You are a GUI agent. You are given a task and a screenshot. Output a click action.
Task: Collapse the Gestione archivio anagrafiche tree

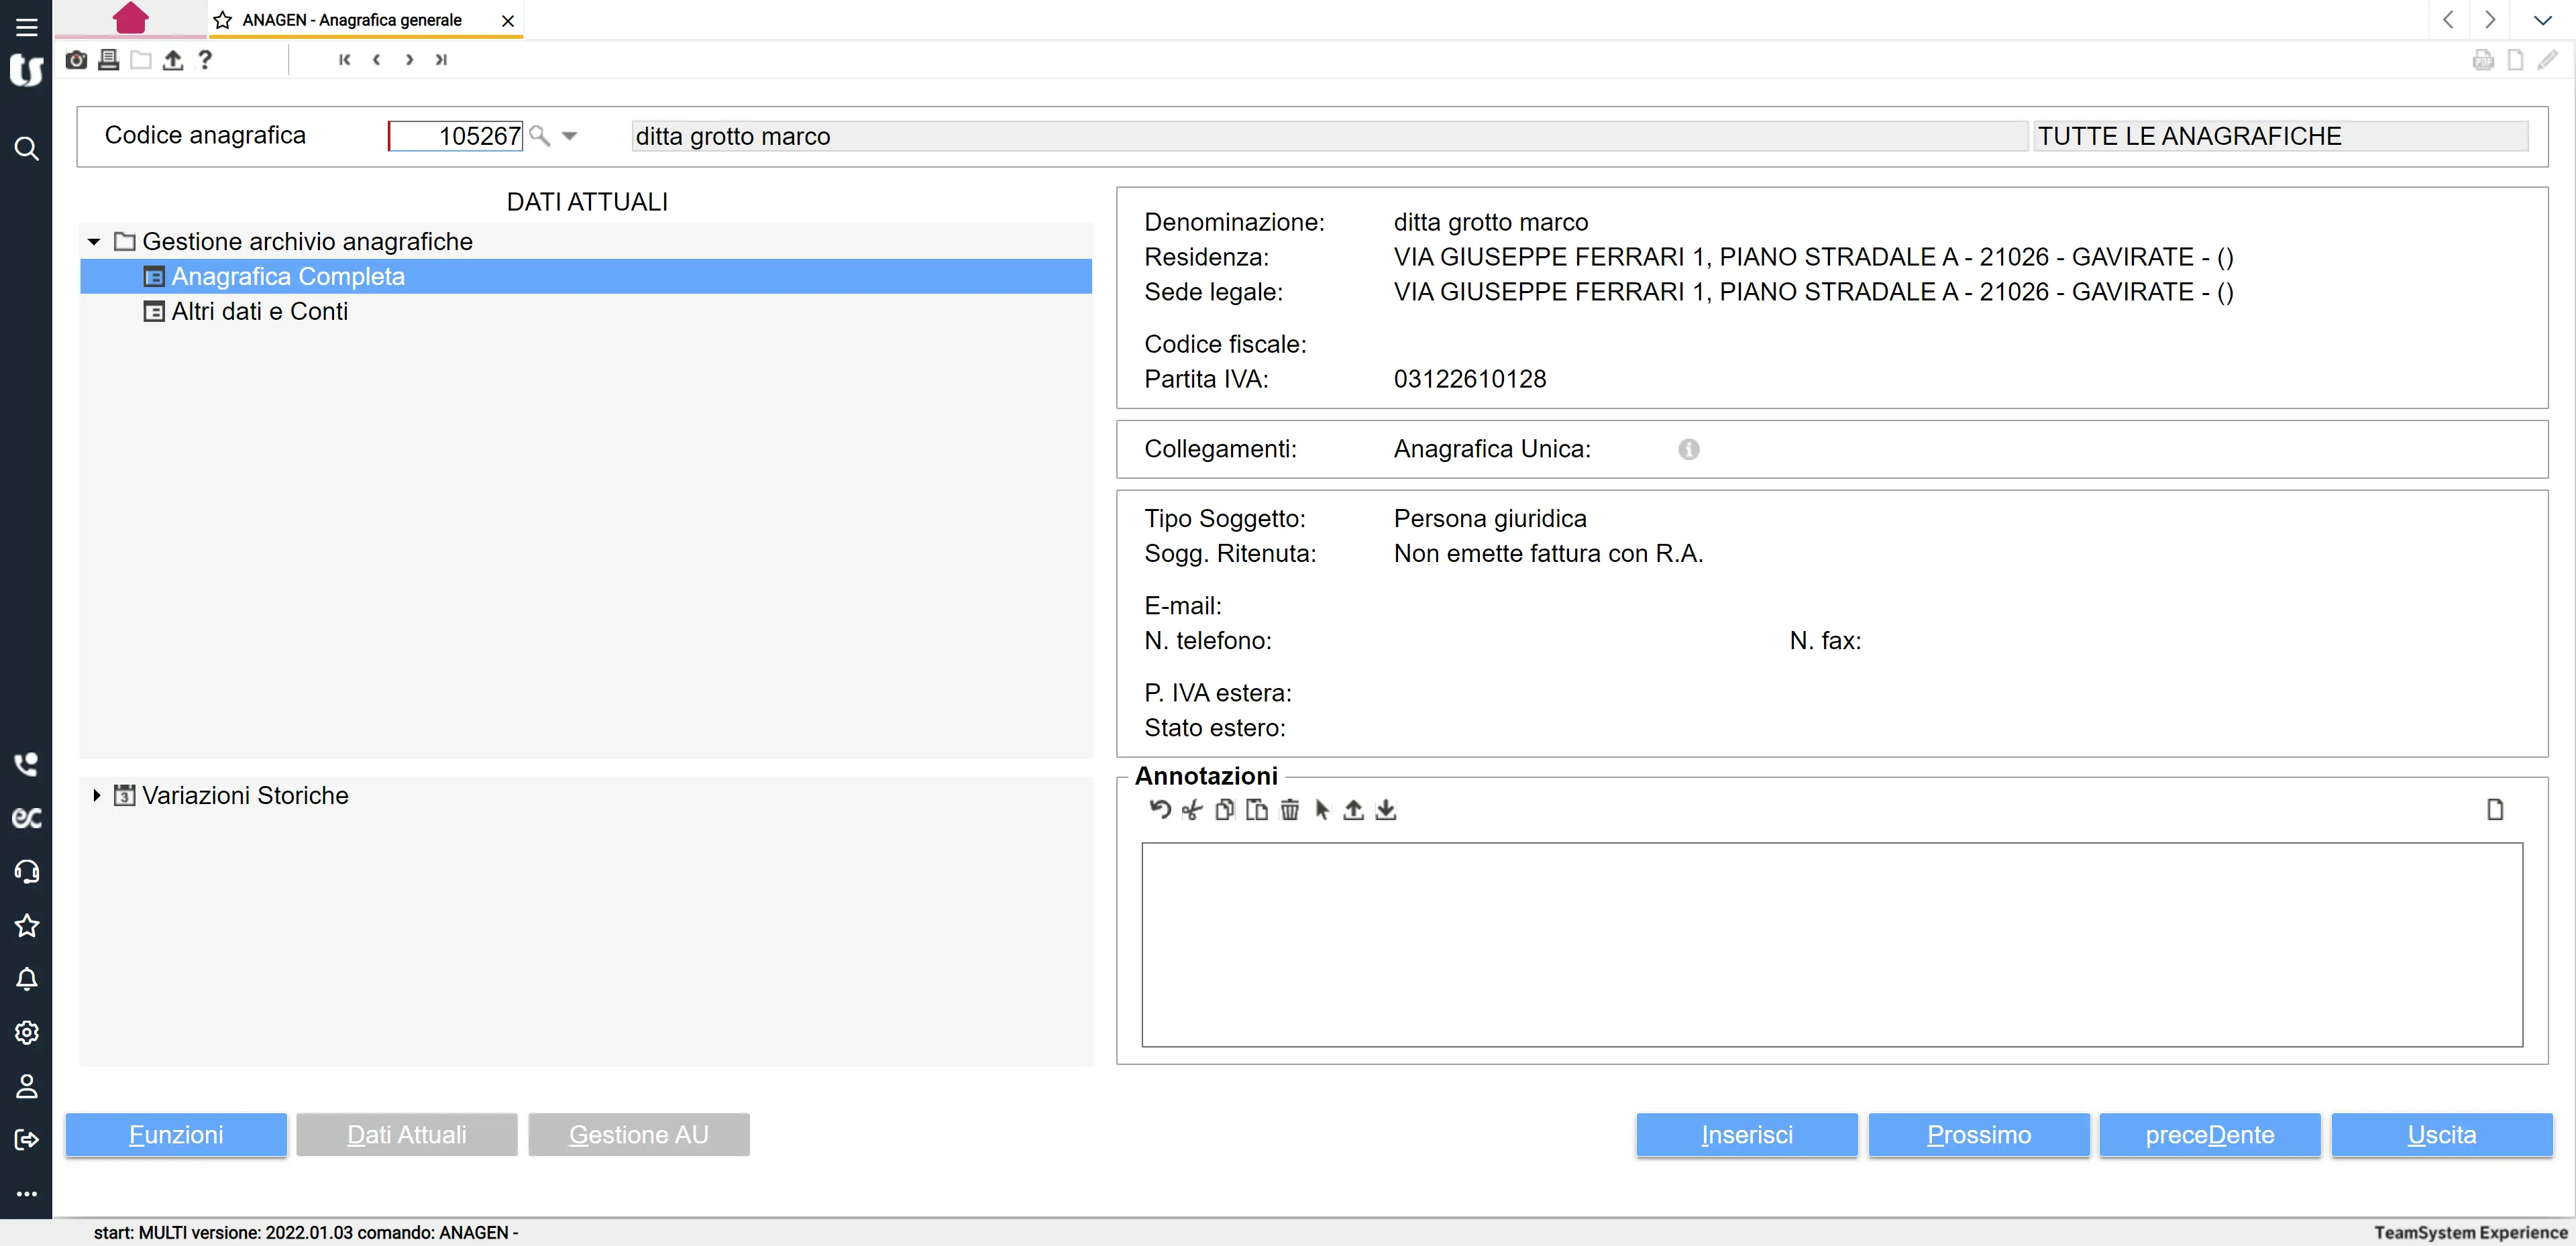point(95,242)
